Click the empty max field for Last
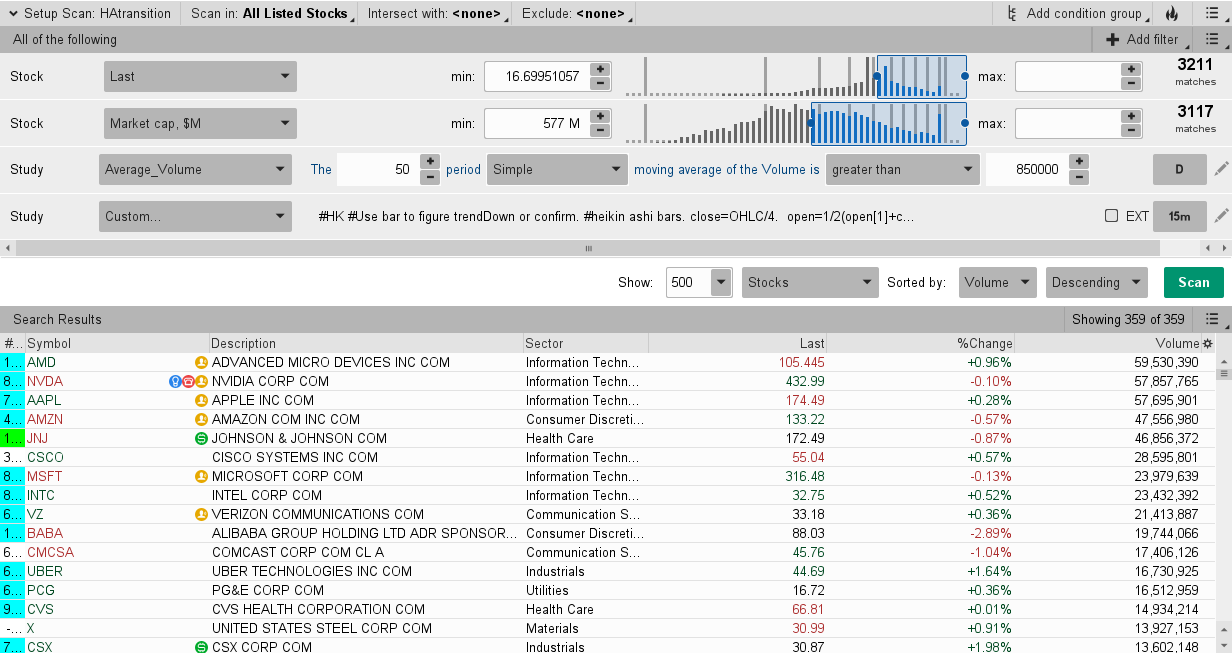This screenshot has height=653, width=1232. pyautogui.click(x=1068, y=76)
